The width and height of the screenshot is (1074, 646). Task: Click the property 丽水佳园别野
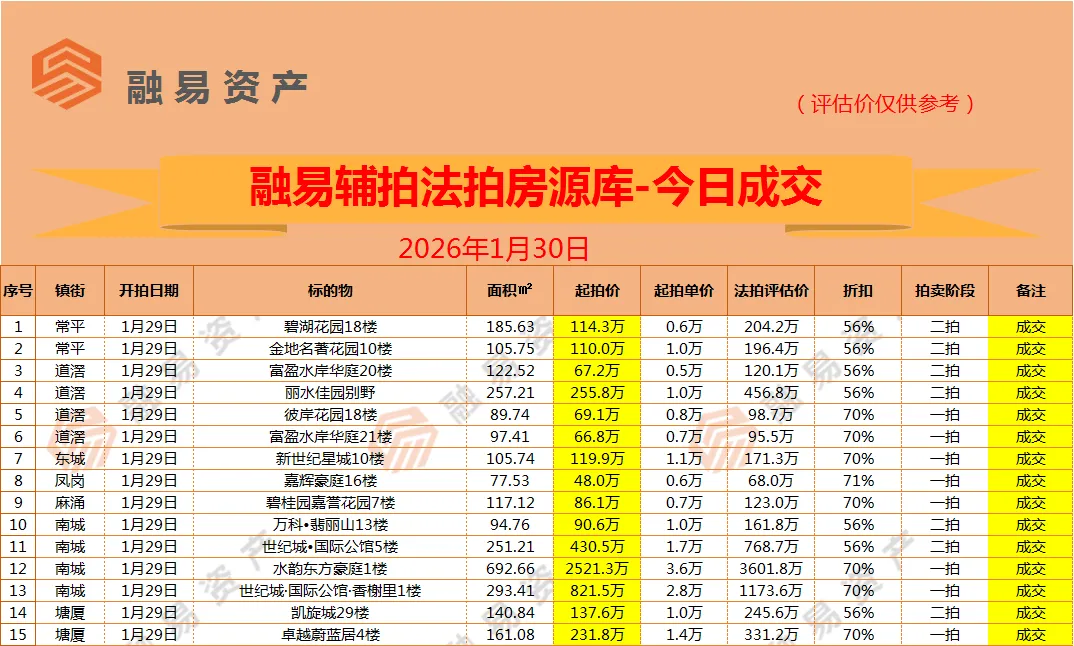click(x=331, y=393)
